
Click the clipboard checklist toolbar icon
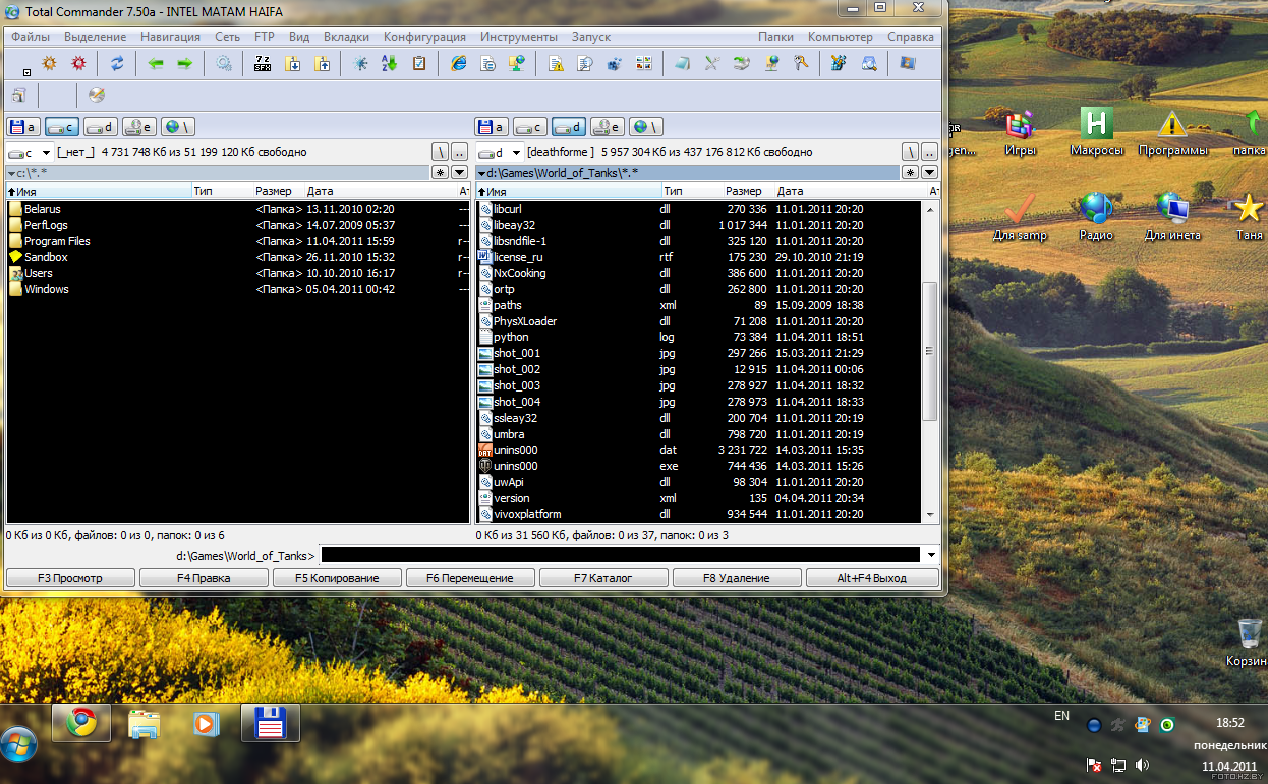pyautogui.click(x=419, y=63)
